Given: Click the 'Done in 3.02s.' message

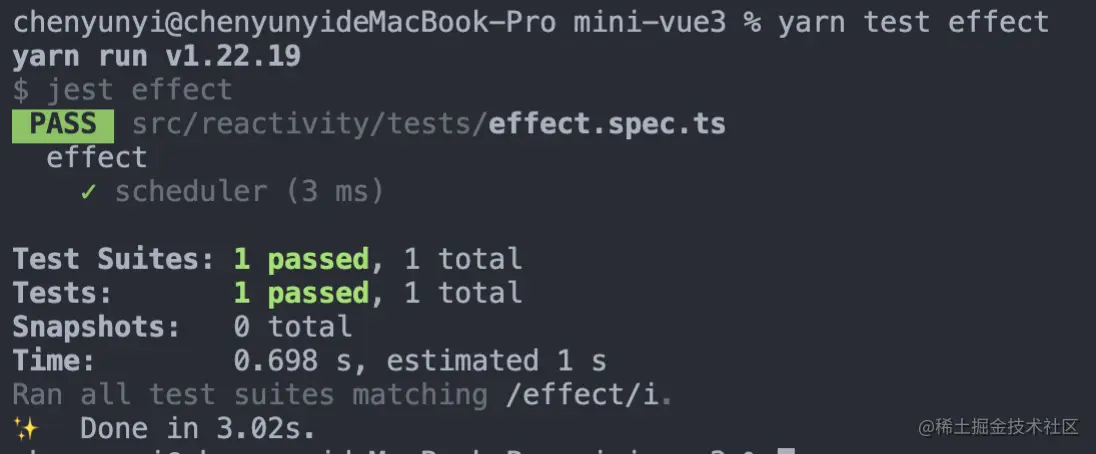Looking at the screenshot, I should click(198, 428).
